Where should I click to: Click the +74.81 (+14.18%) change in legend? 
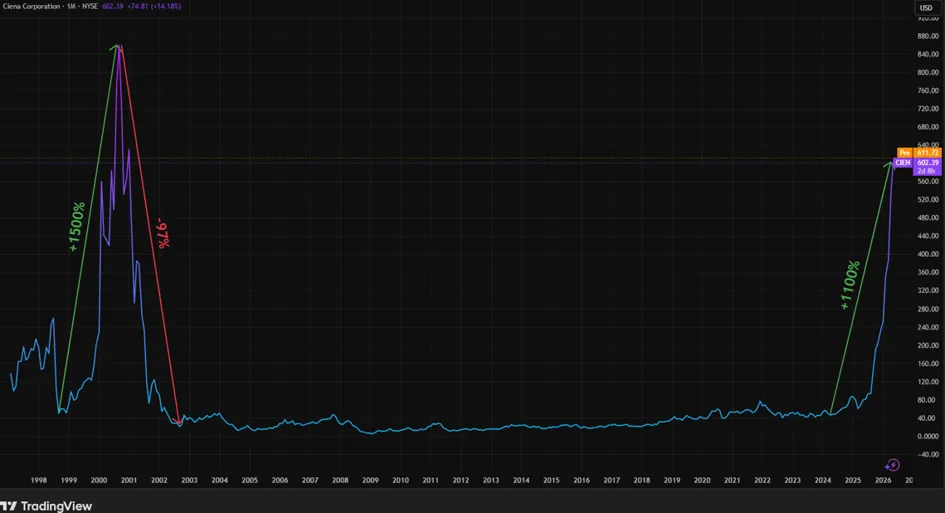tap(154, 6)
